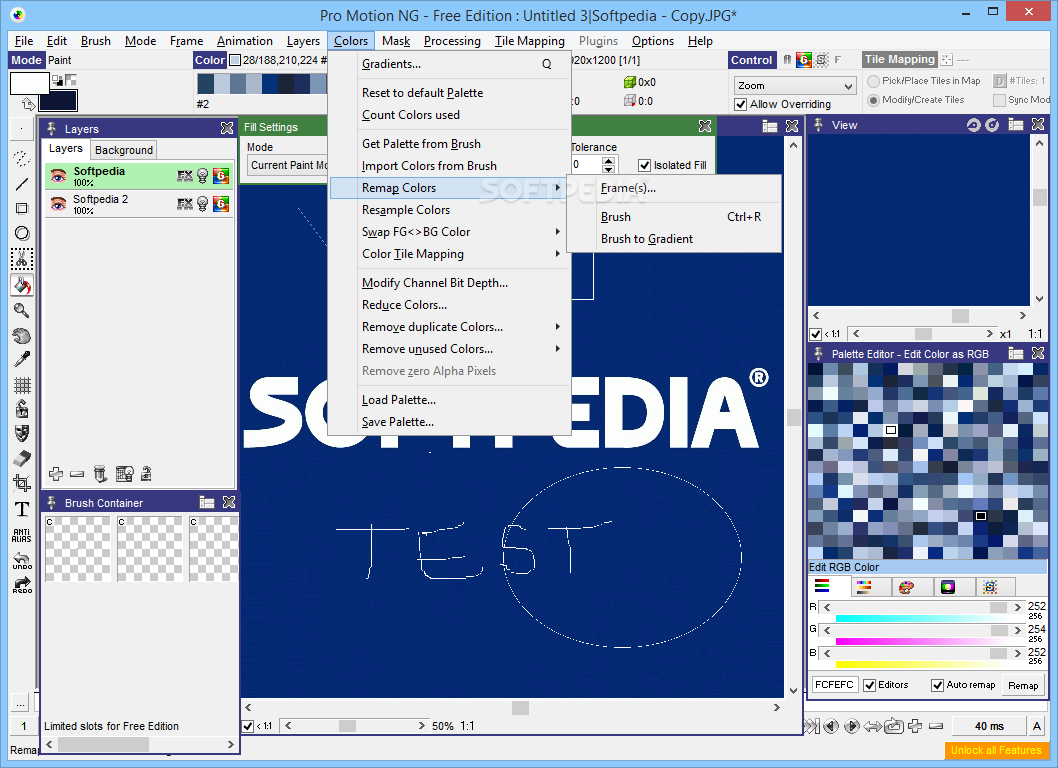Select the line drawing tool

pyautogui.click(x=22, y=184)
